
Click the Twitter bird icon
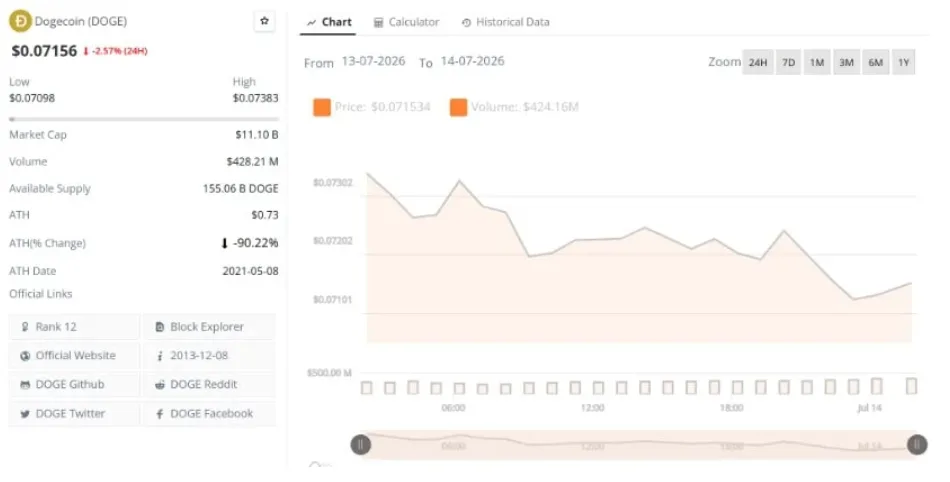point(25,414)
